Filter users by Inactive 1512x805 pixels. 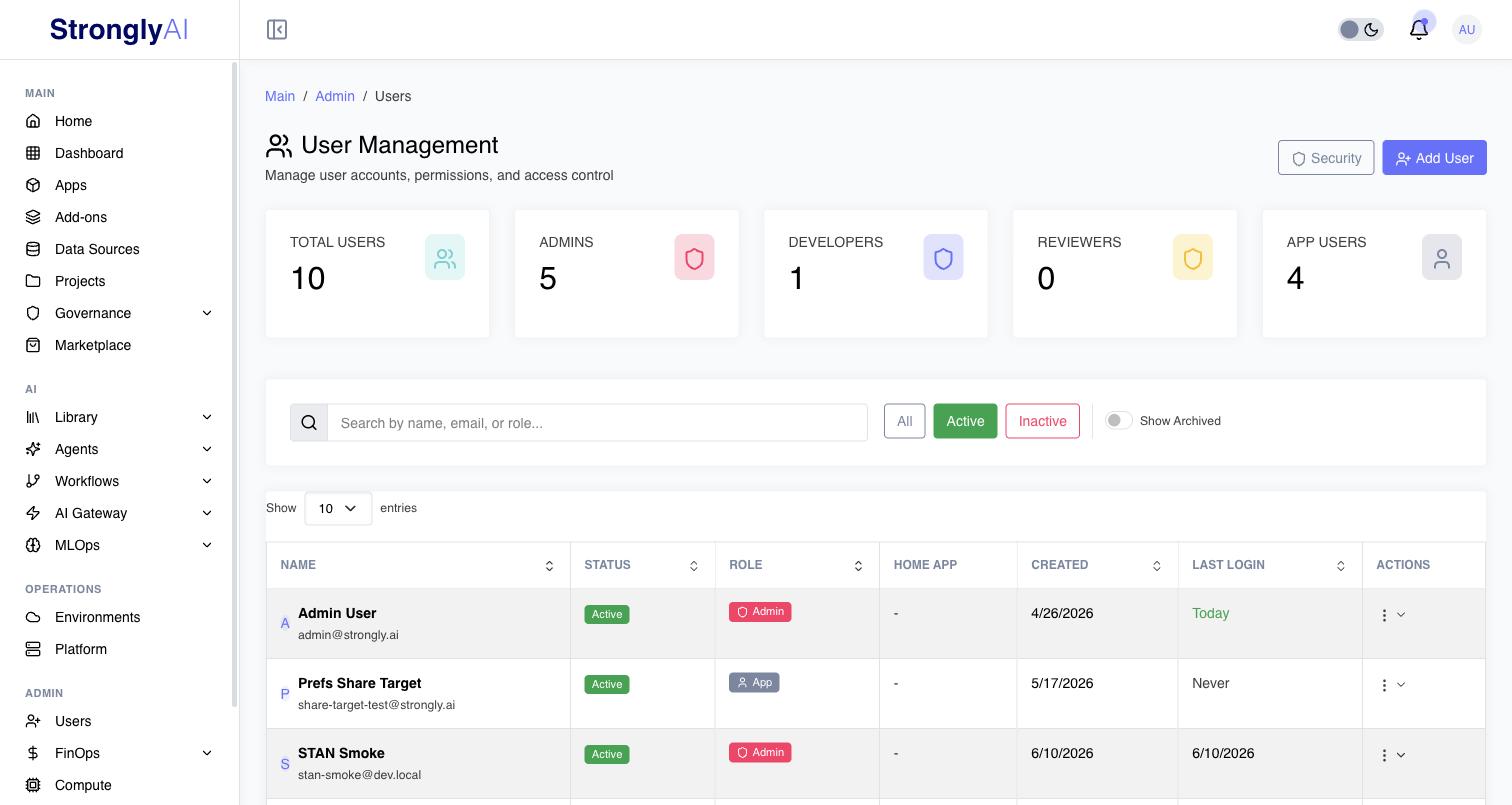point(1042,421)
